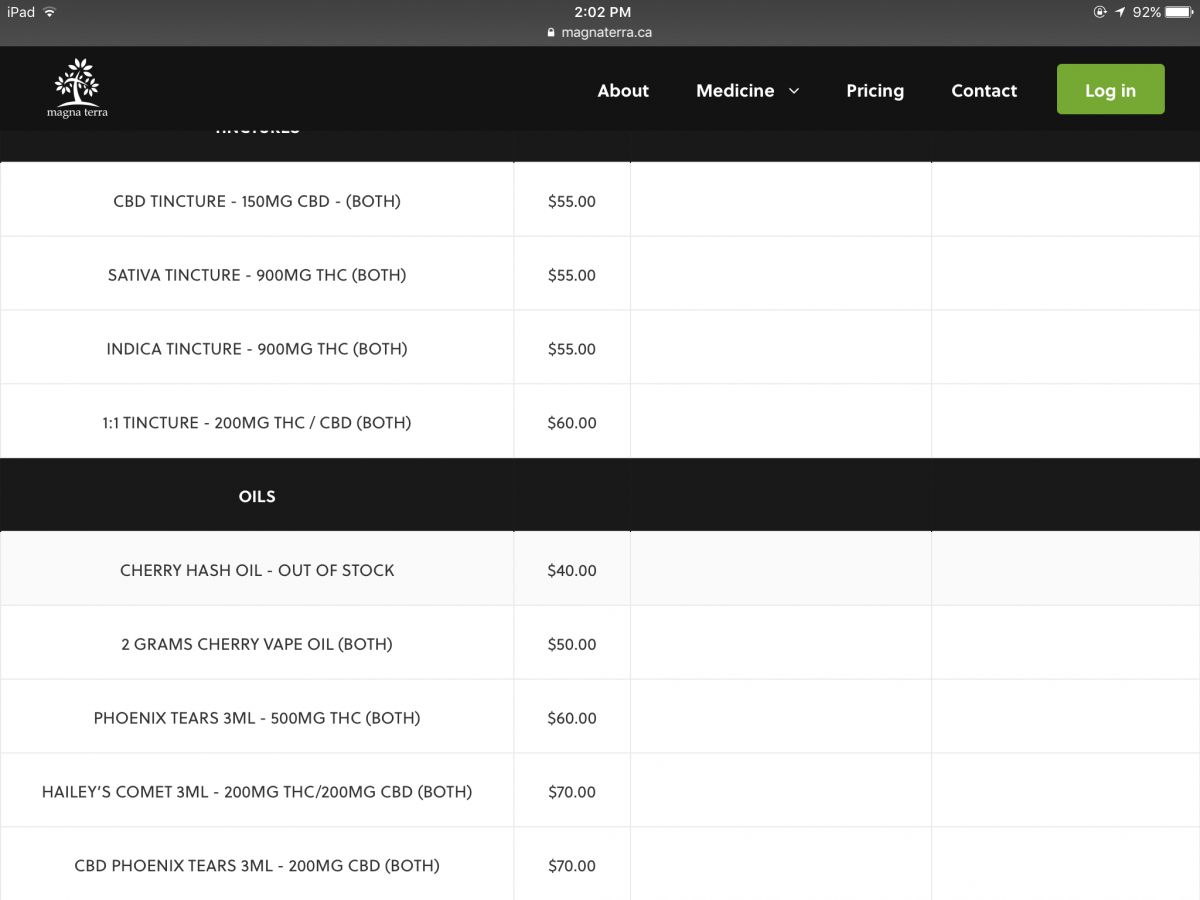This screenshot has width=1200, height=900.
Task: Click the $60.00 price for 1:1 Tincture
Action: coord(572,423)
